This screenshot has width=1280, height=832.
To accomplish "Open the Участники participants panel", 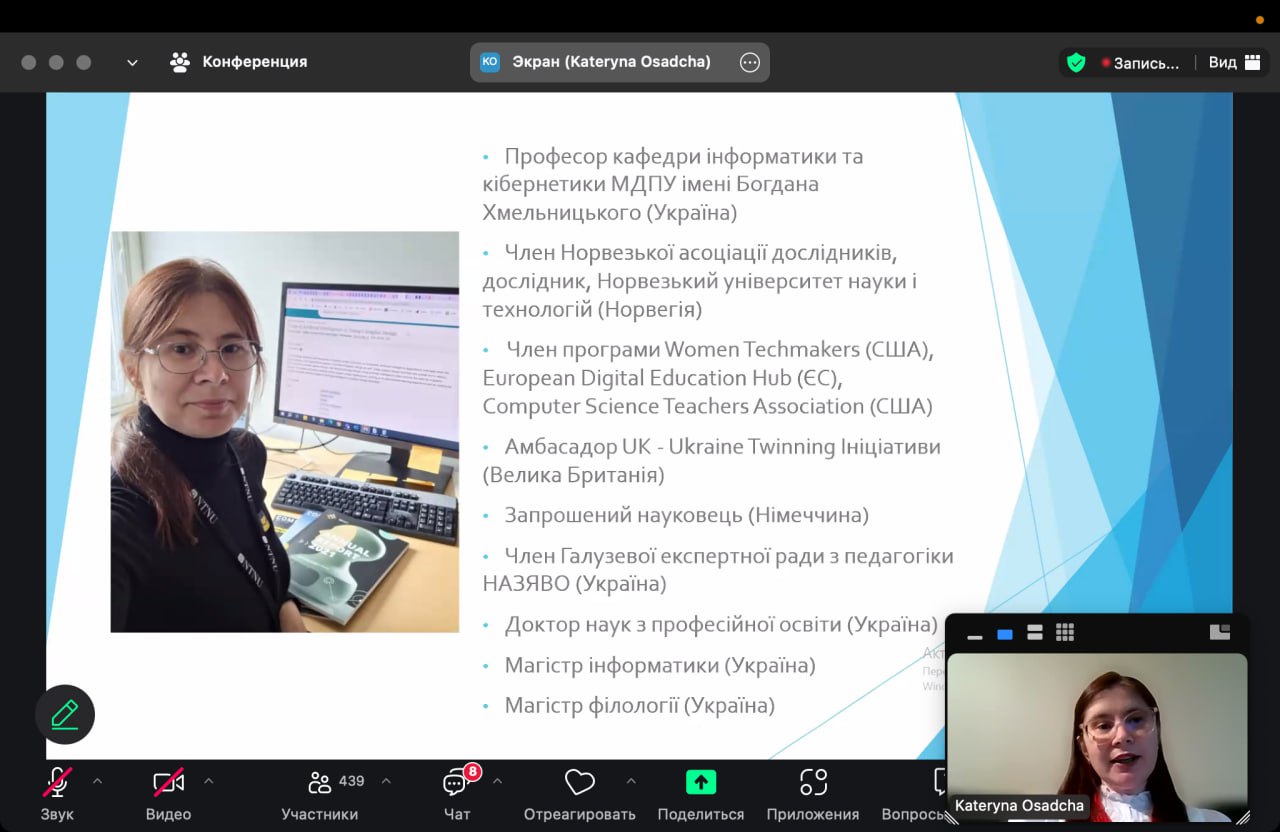I will pos(320,782).
